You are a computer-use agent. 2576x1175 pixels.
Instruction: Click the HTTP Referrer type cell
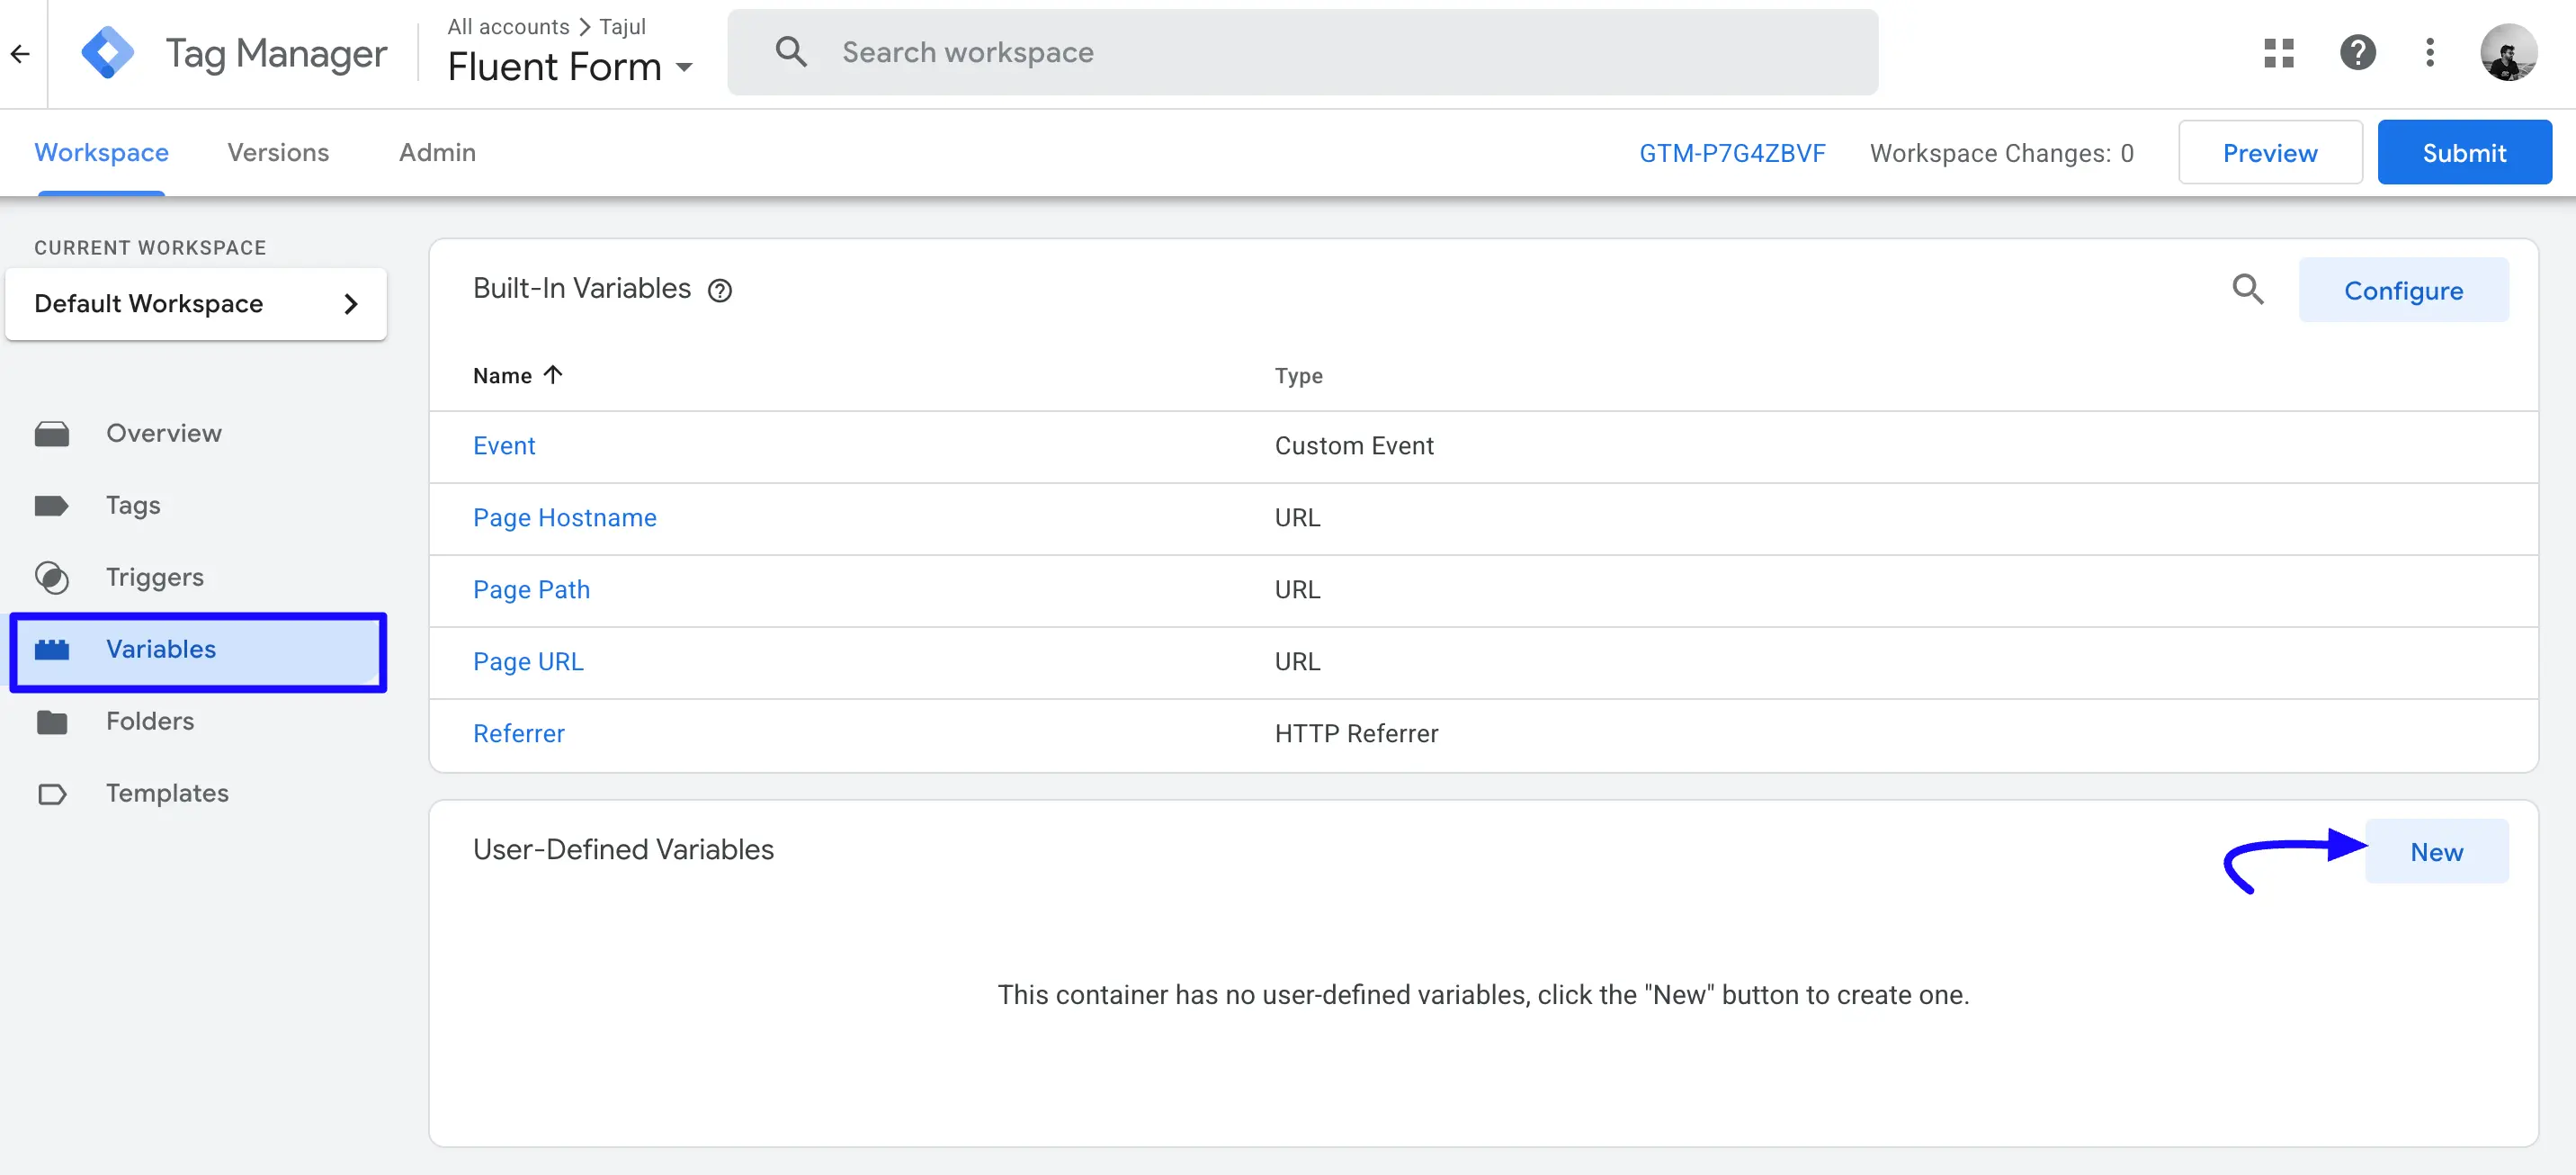pyautogui.click(x=1356, y=734)
